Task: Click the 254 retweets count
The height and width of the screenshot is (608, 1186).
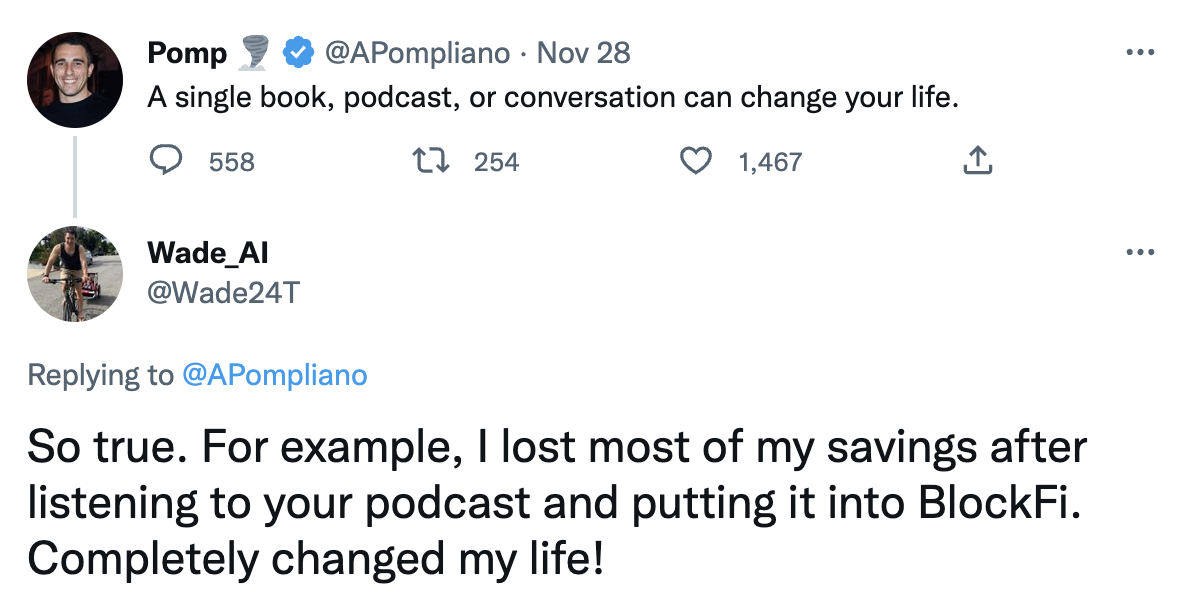Action: click(496, 162)
